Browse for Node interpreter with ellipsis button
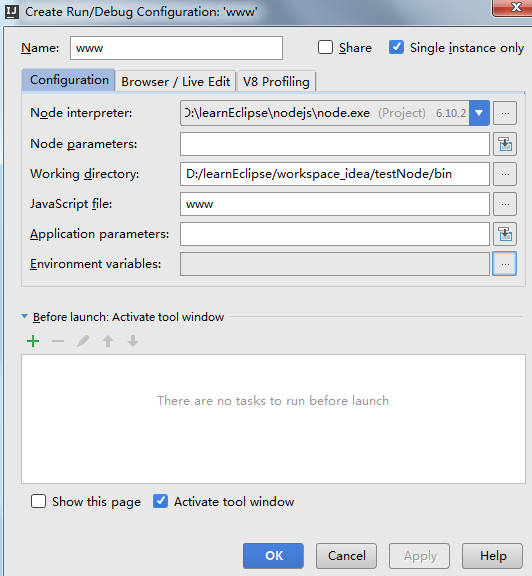The image size is (532, 576). [505, 113]
